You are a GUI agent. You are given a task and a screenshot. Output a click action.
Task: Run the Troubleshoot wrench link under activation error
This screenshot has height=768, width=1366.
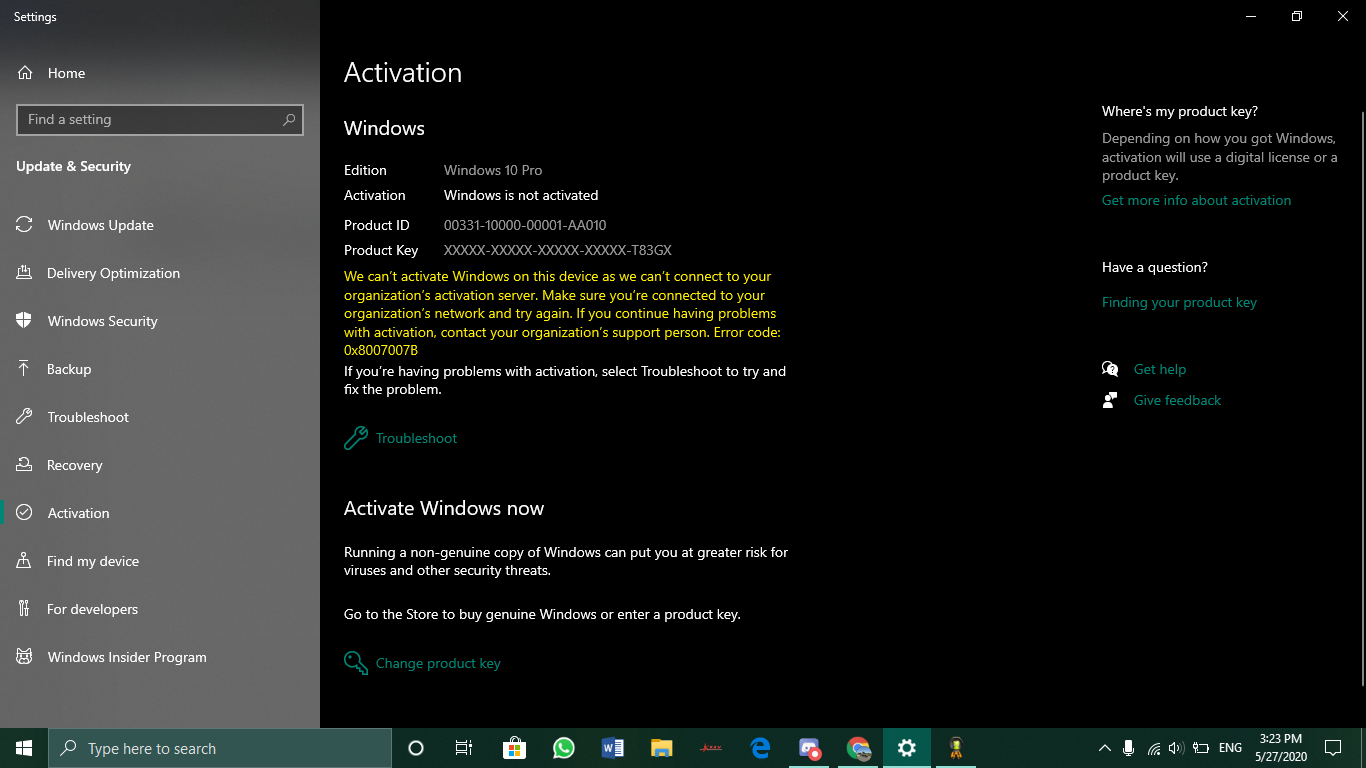click(401, 438)
